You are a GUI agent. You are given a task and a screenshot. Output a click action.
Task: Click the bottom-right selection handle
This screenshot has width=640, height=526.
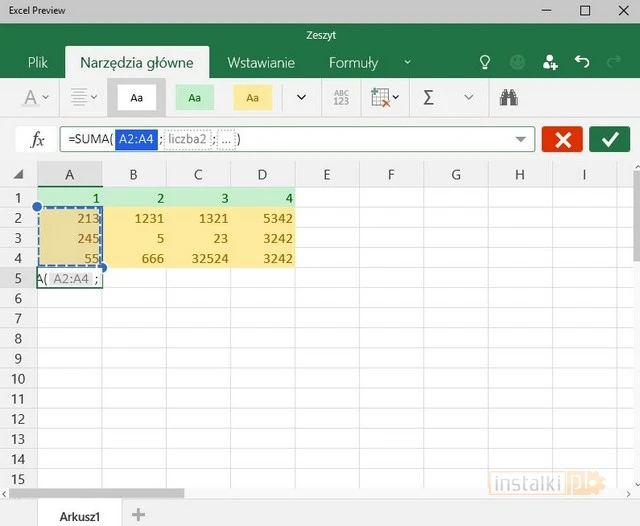click(x=102, y=268)
